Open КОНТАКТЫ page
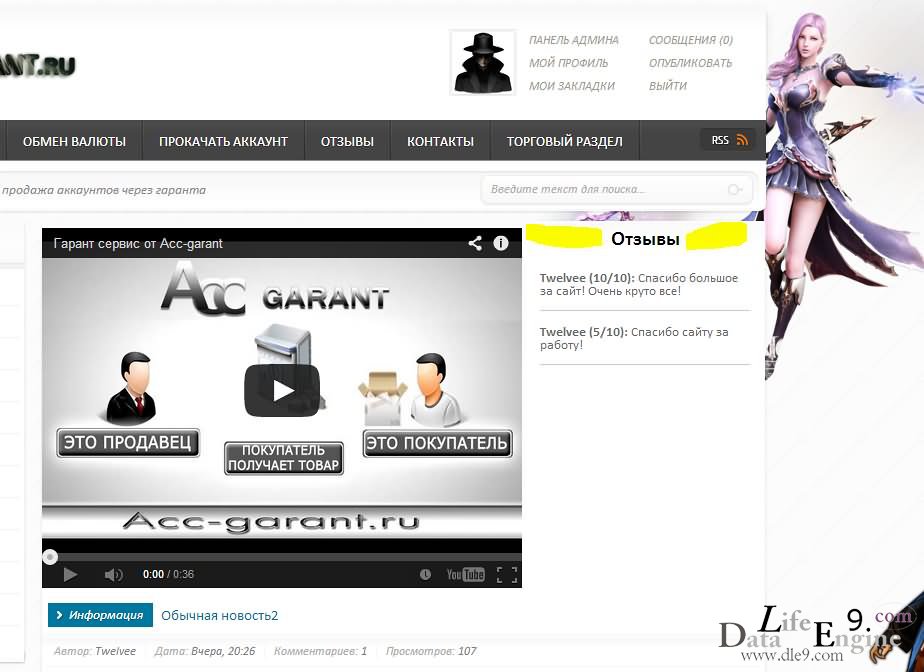The image size is (924, 672). (440, 141)
